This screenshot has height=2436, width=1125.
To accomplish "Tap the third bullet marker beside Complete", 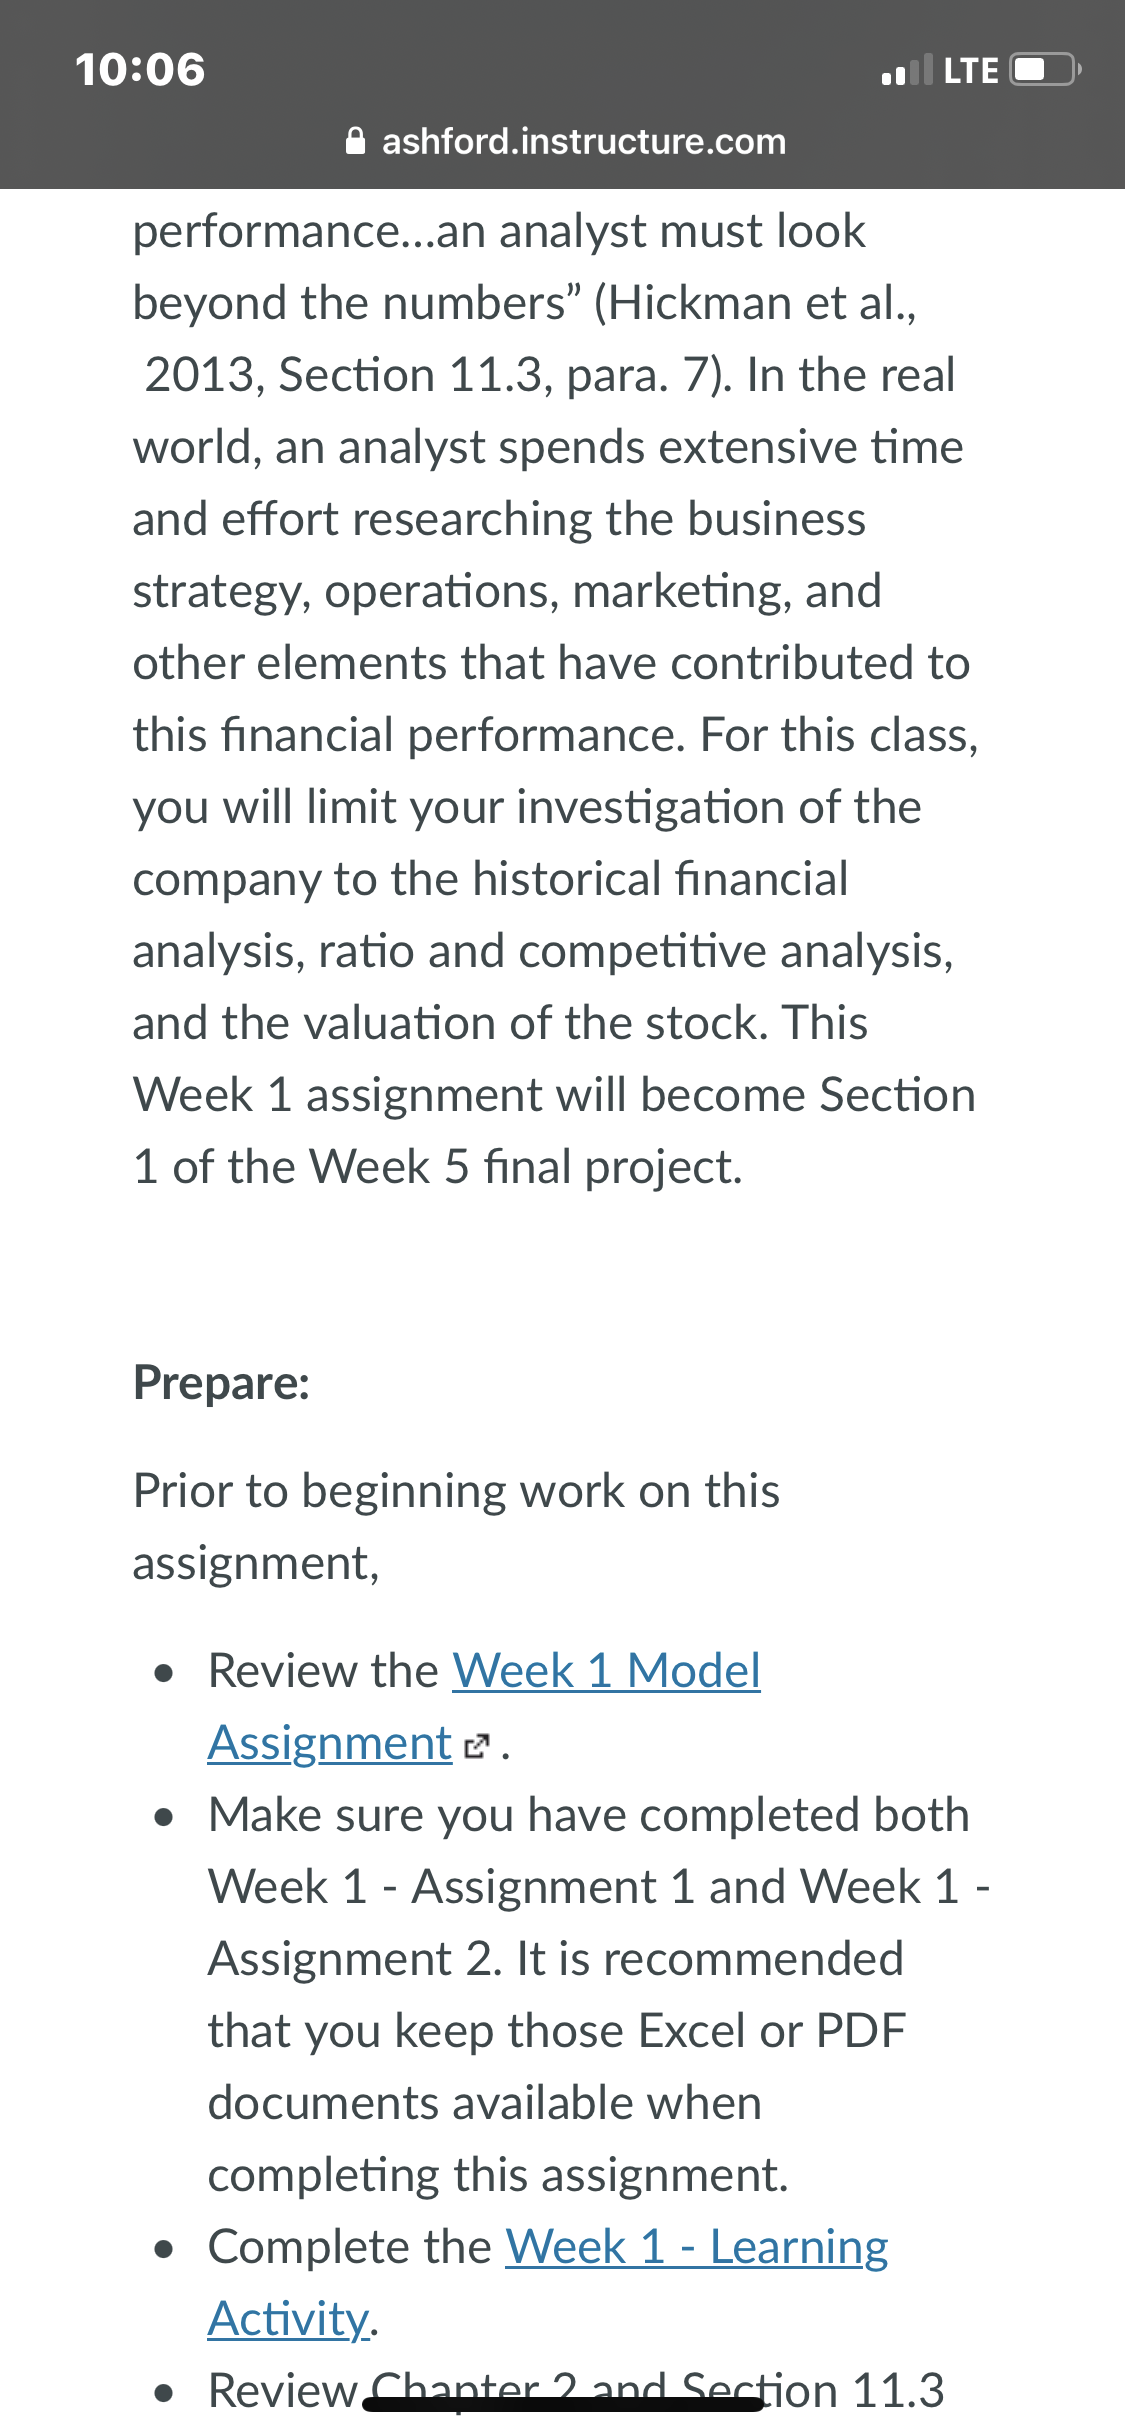I will click(x=165, y=2249).
